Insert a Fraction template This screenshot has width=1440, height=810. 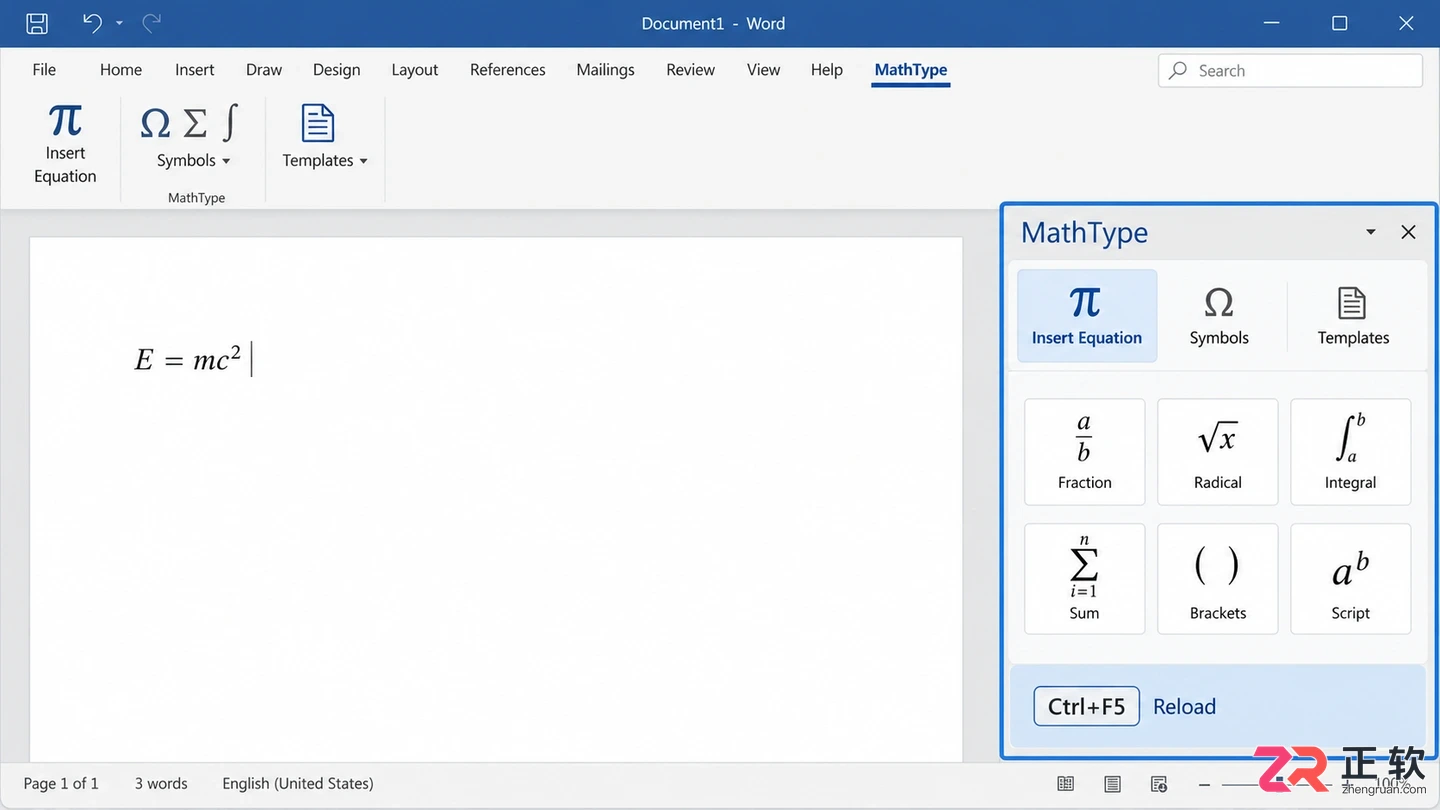tap(1085, 452)
